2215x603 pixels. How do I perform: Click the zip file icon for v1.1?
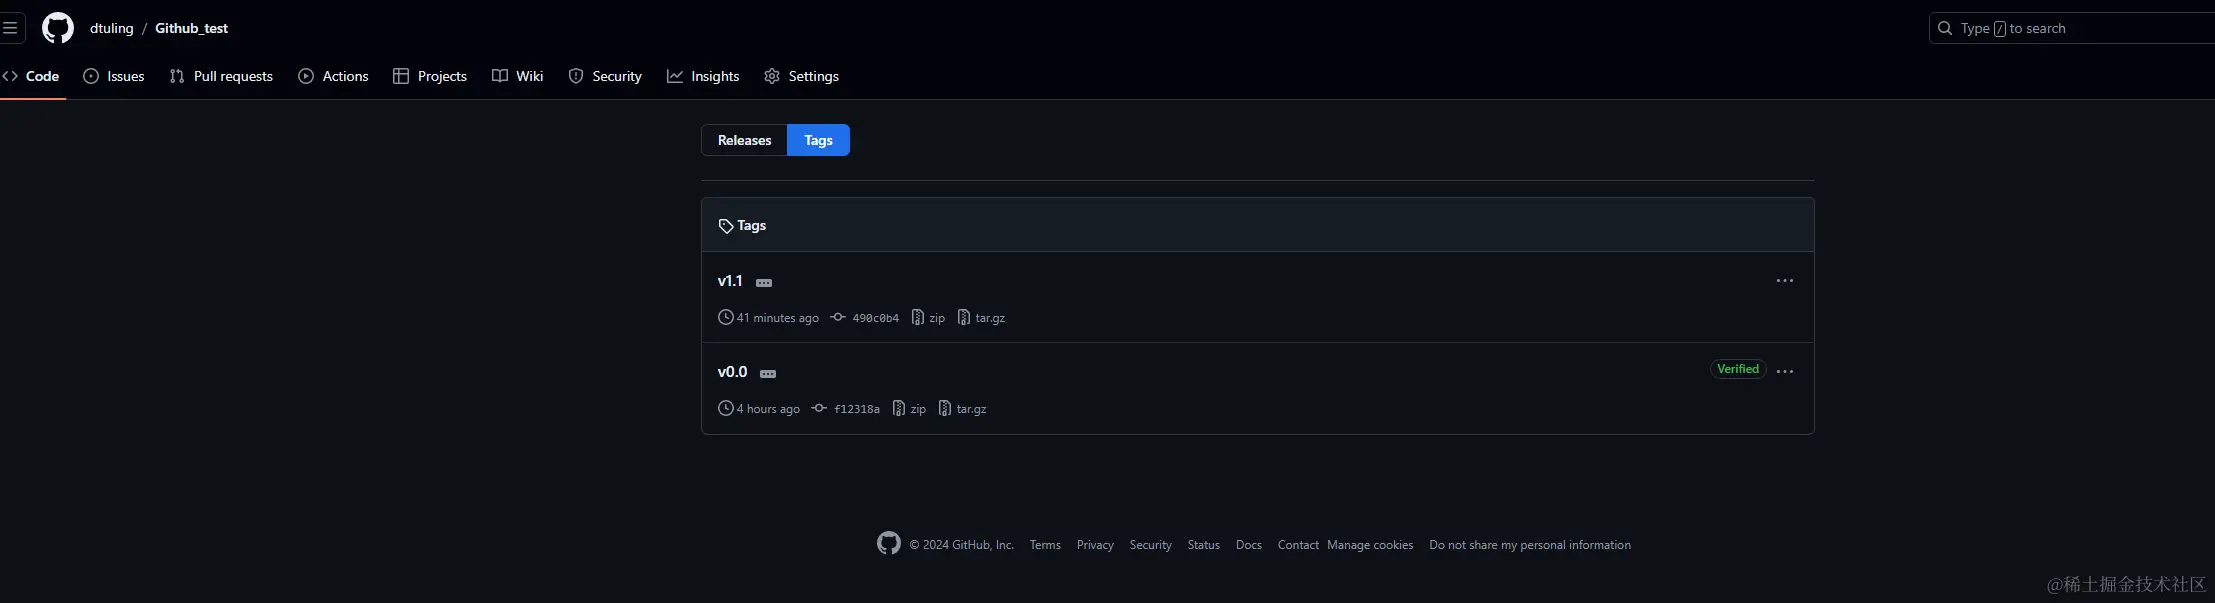[x=918, y=317]
